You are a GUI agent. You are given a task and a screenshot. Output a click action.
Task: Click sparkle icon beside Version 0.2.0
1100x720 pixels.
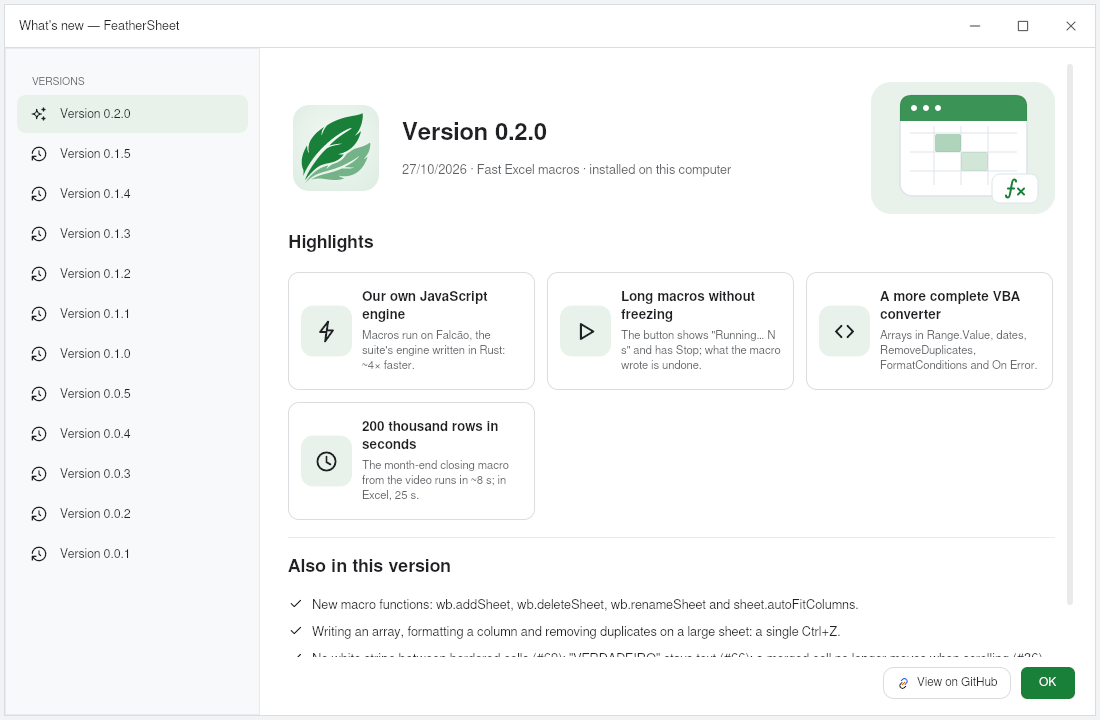[39, 114]
